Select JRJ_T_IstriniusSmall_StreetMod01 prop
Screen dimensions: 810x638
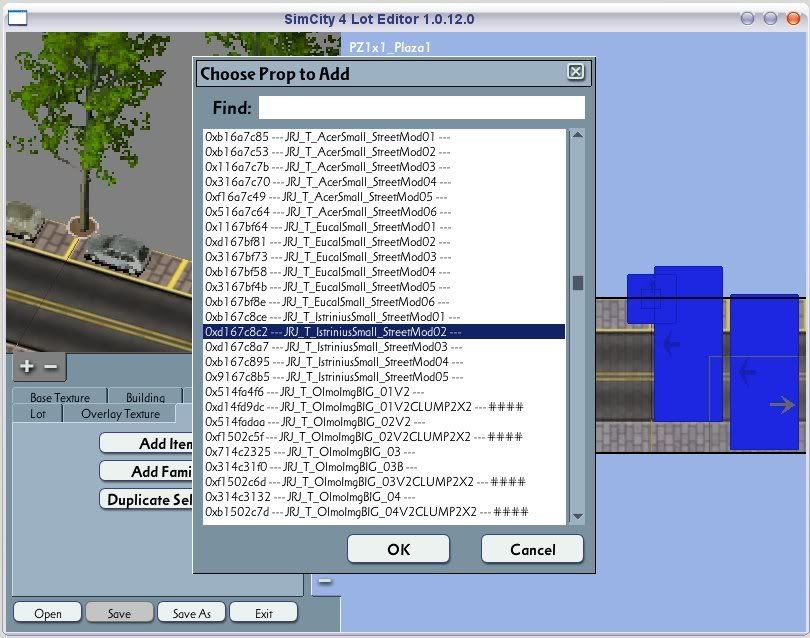pyautogui.click(x=384, y=317)
